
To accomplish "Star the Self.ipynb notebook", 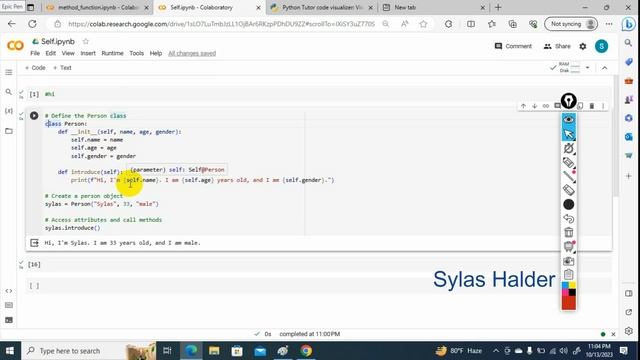I will click(x=86, y=41).
